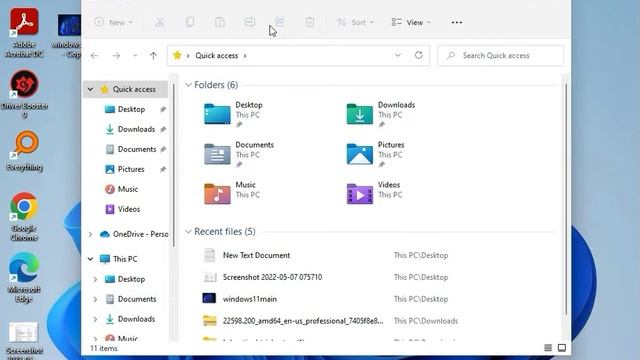Click the main pane vertical scrollbar
Screen dimensions: 640x360
566,199
